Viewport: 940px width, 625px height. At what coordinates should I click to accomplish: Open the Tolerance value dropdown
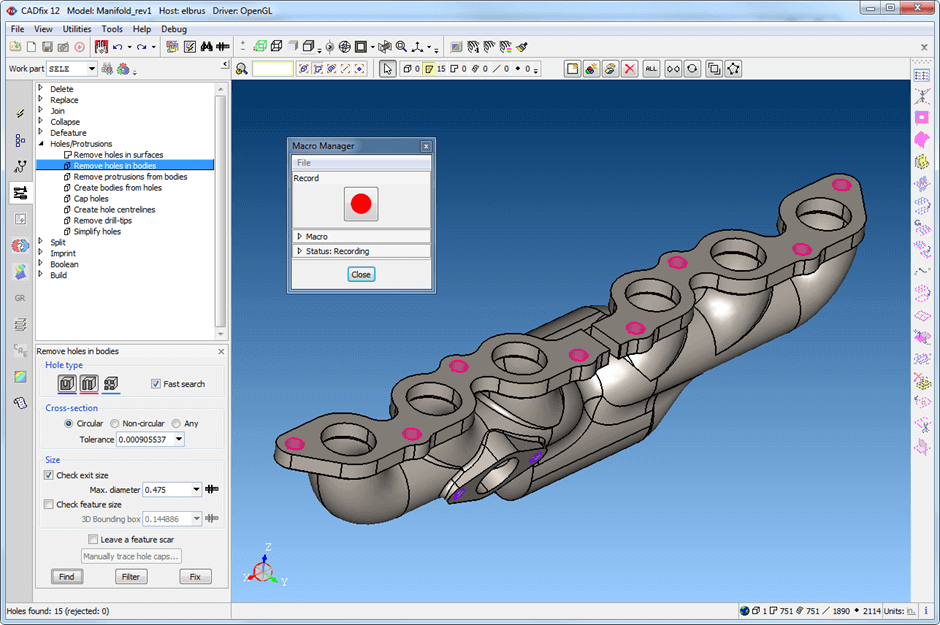click(x=179, y=439)
